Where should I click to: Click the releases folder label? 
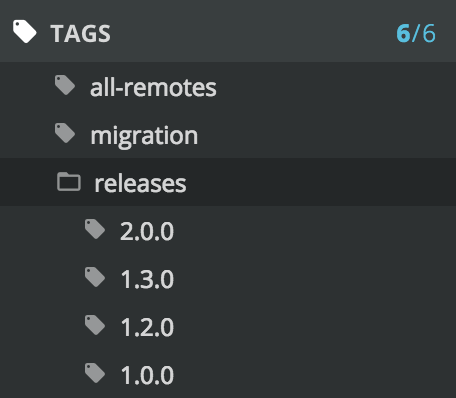pyautogui.click(x=140, y=183)
